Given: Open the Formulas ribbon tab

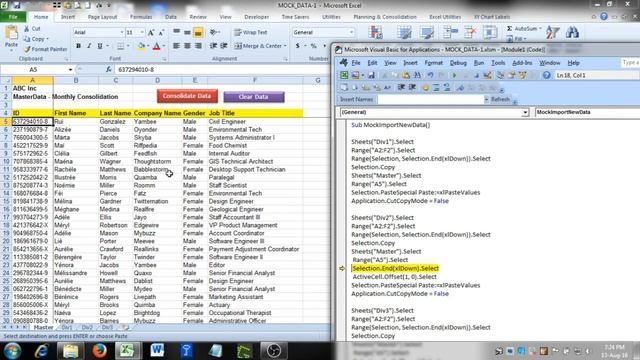Looking at the screenshot, I should click(141, 17).
